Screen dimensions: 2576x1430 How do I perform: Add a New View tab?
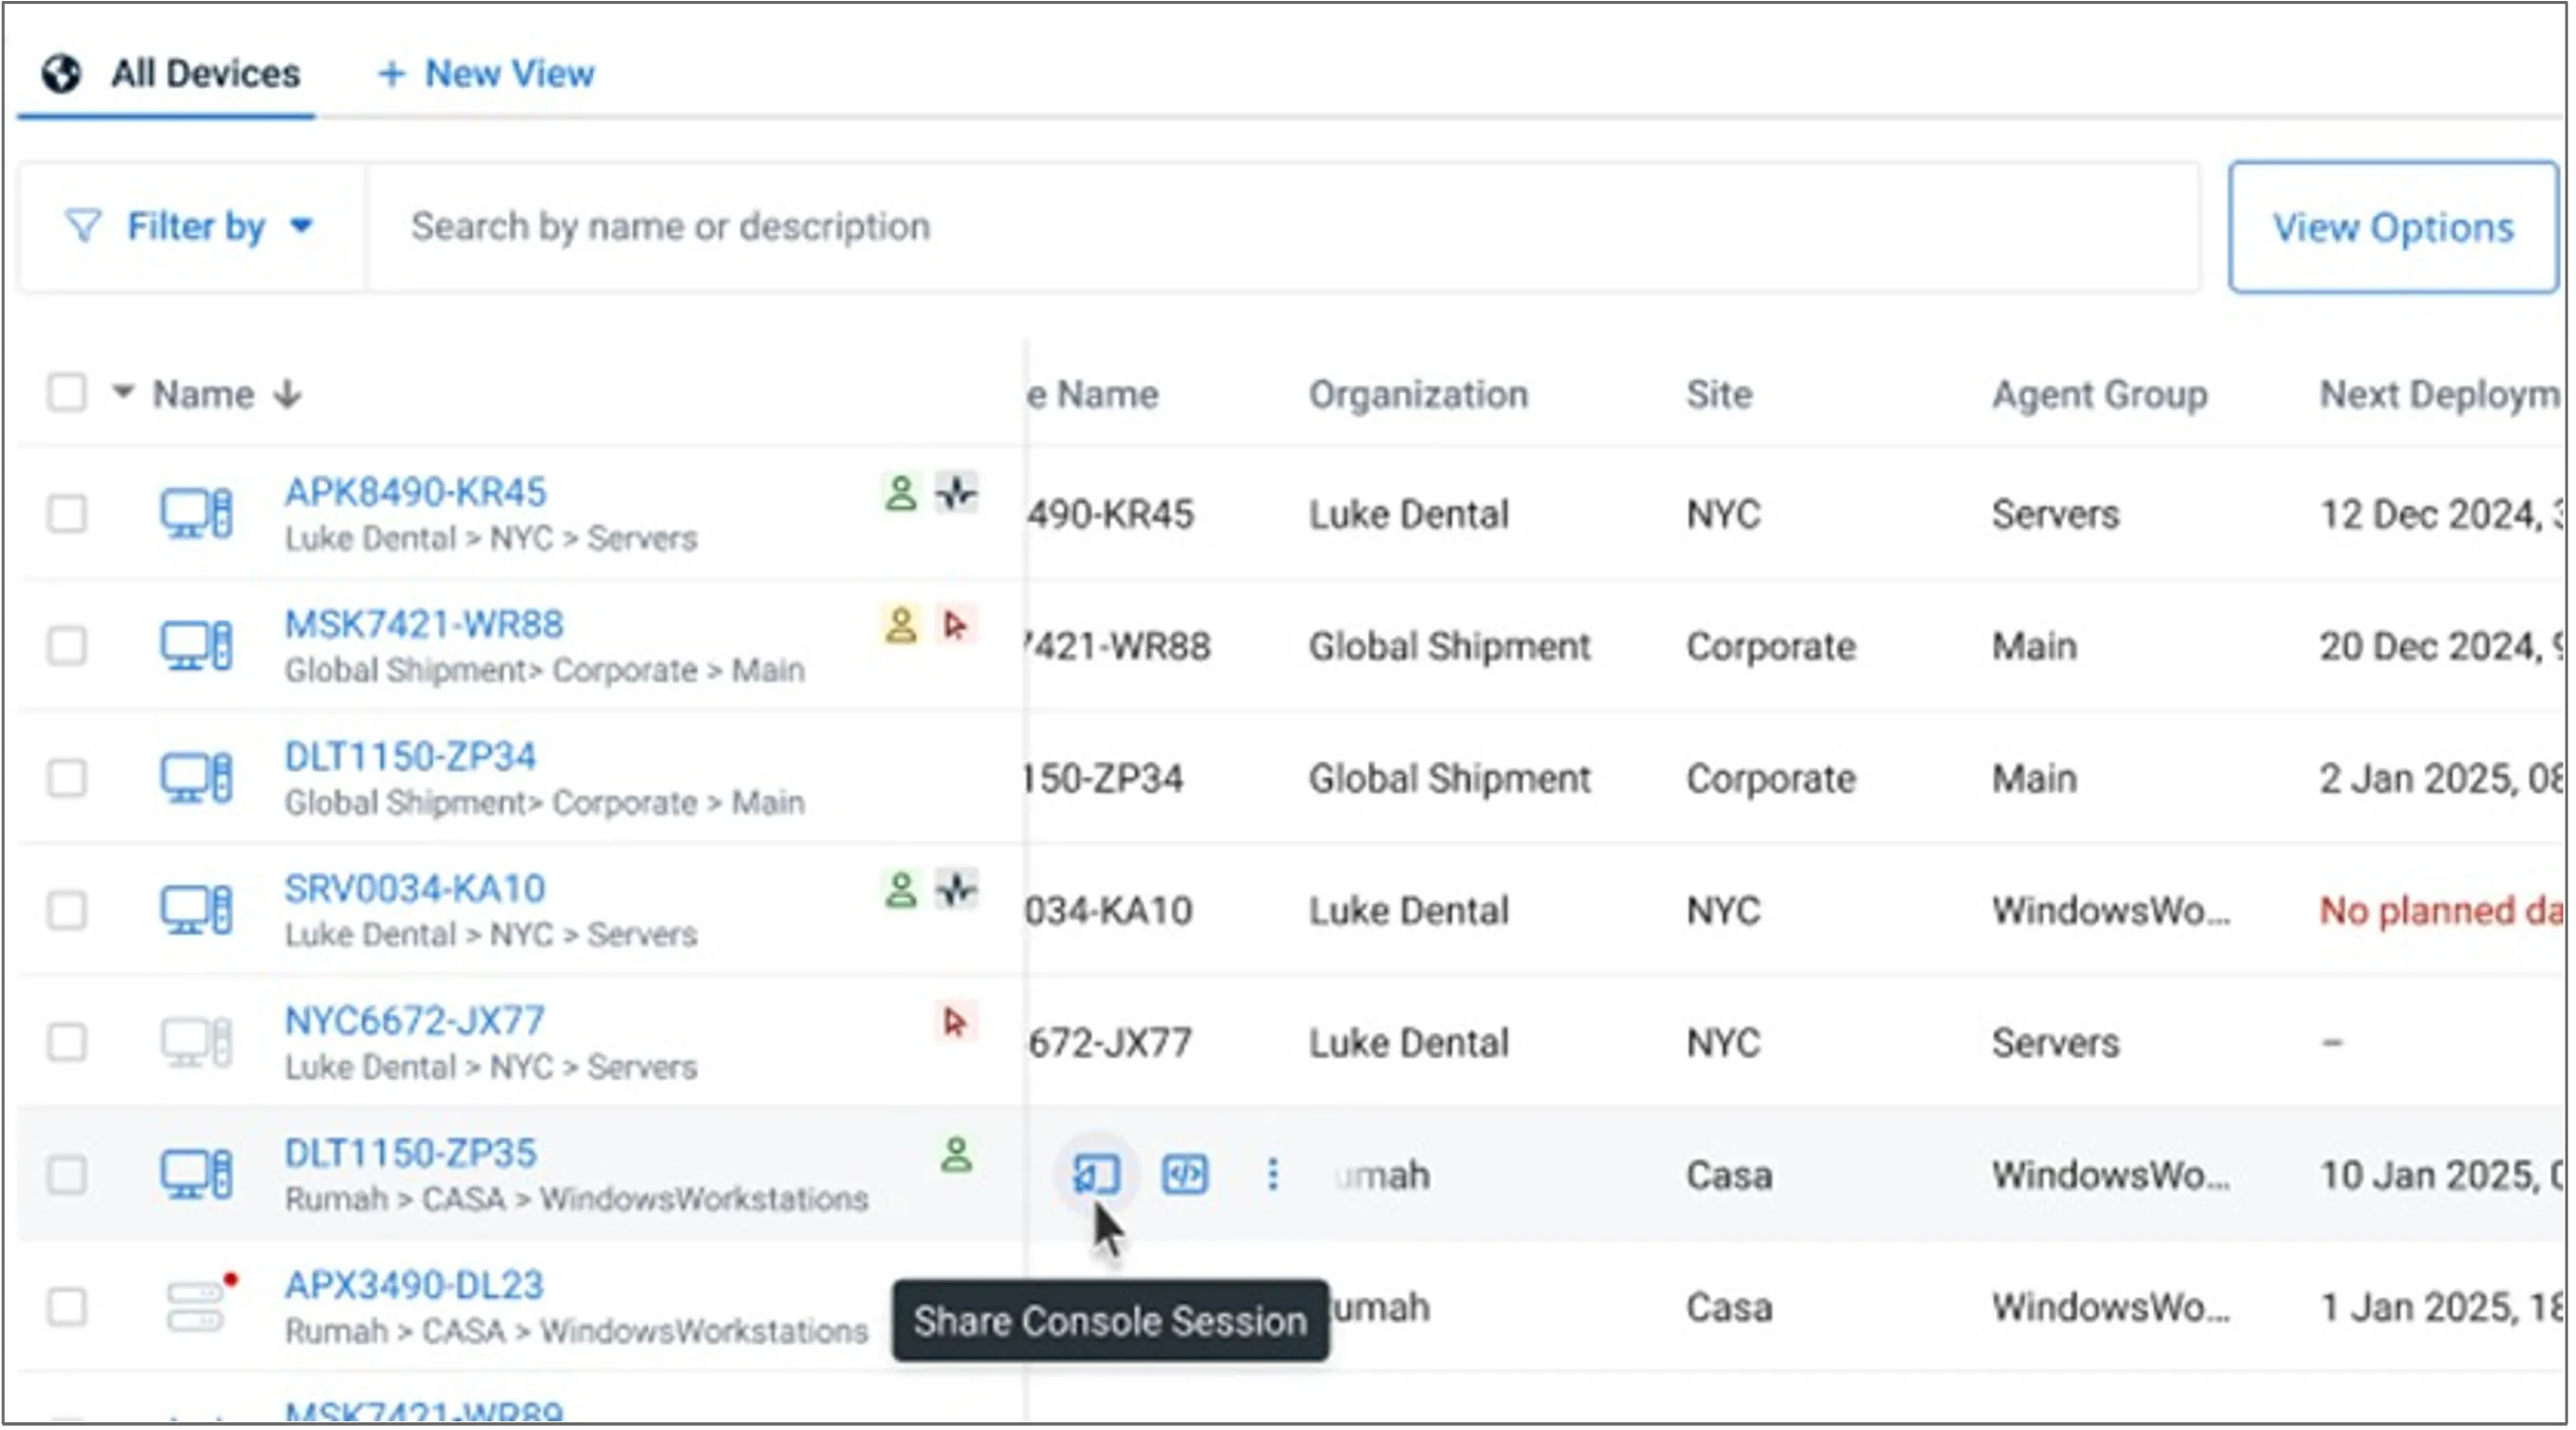click(487, 74)
